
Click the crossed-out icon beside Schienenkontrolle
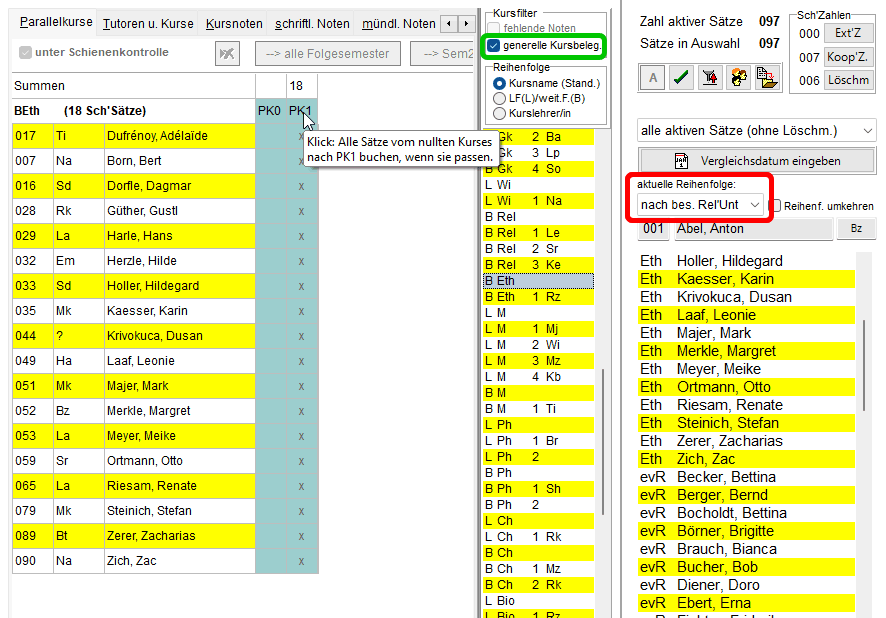click(227, 53)
